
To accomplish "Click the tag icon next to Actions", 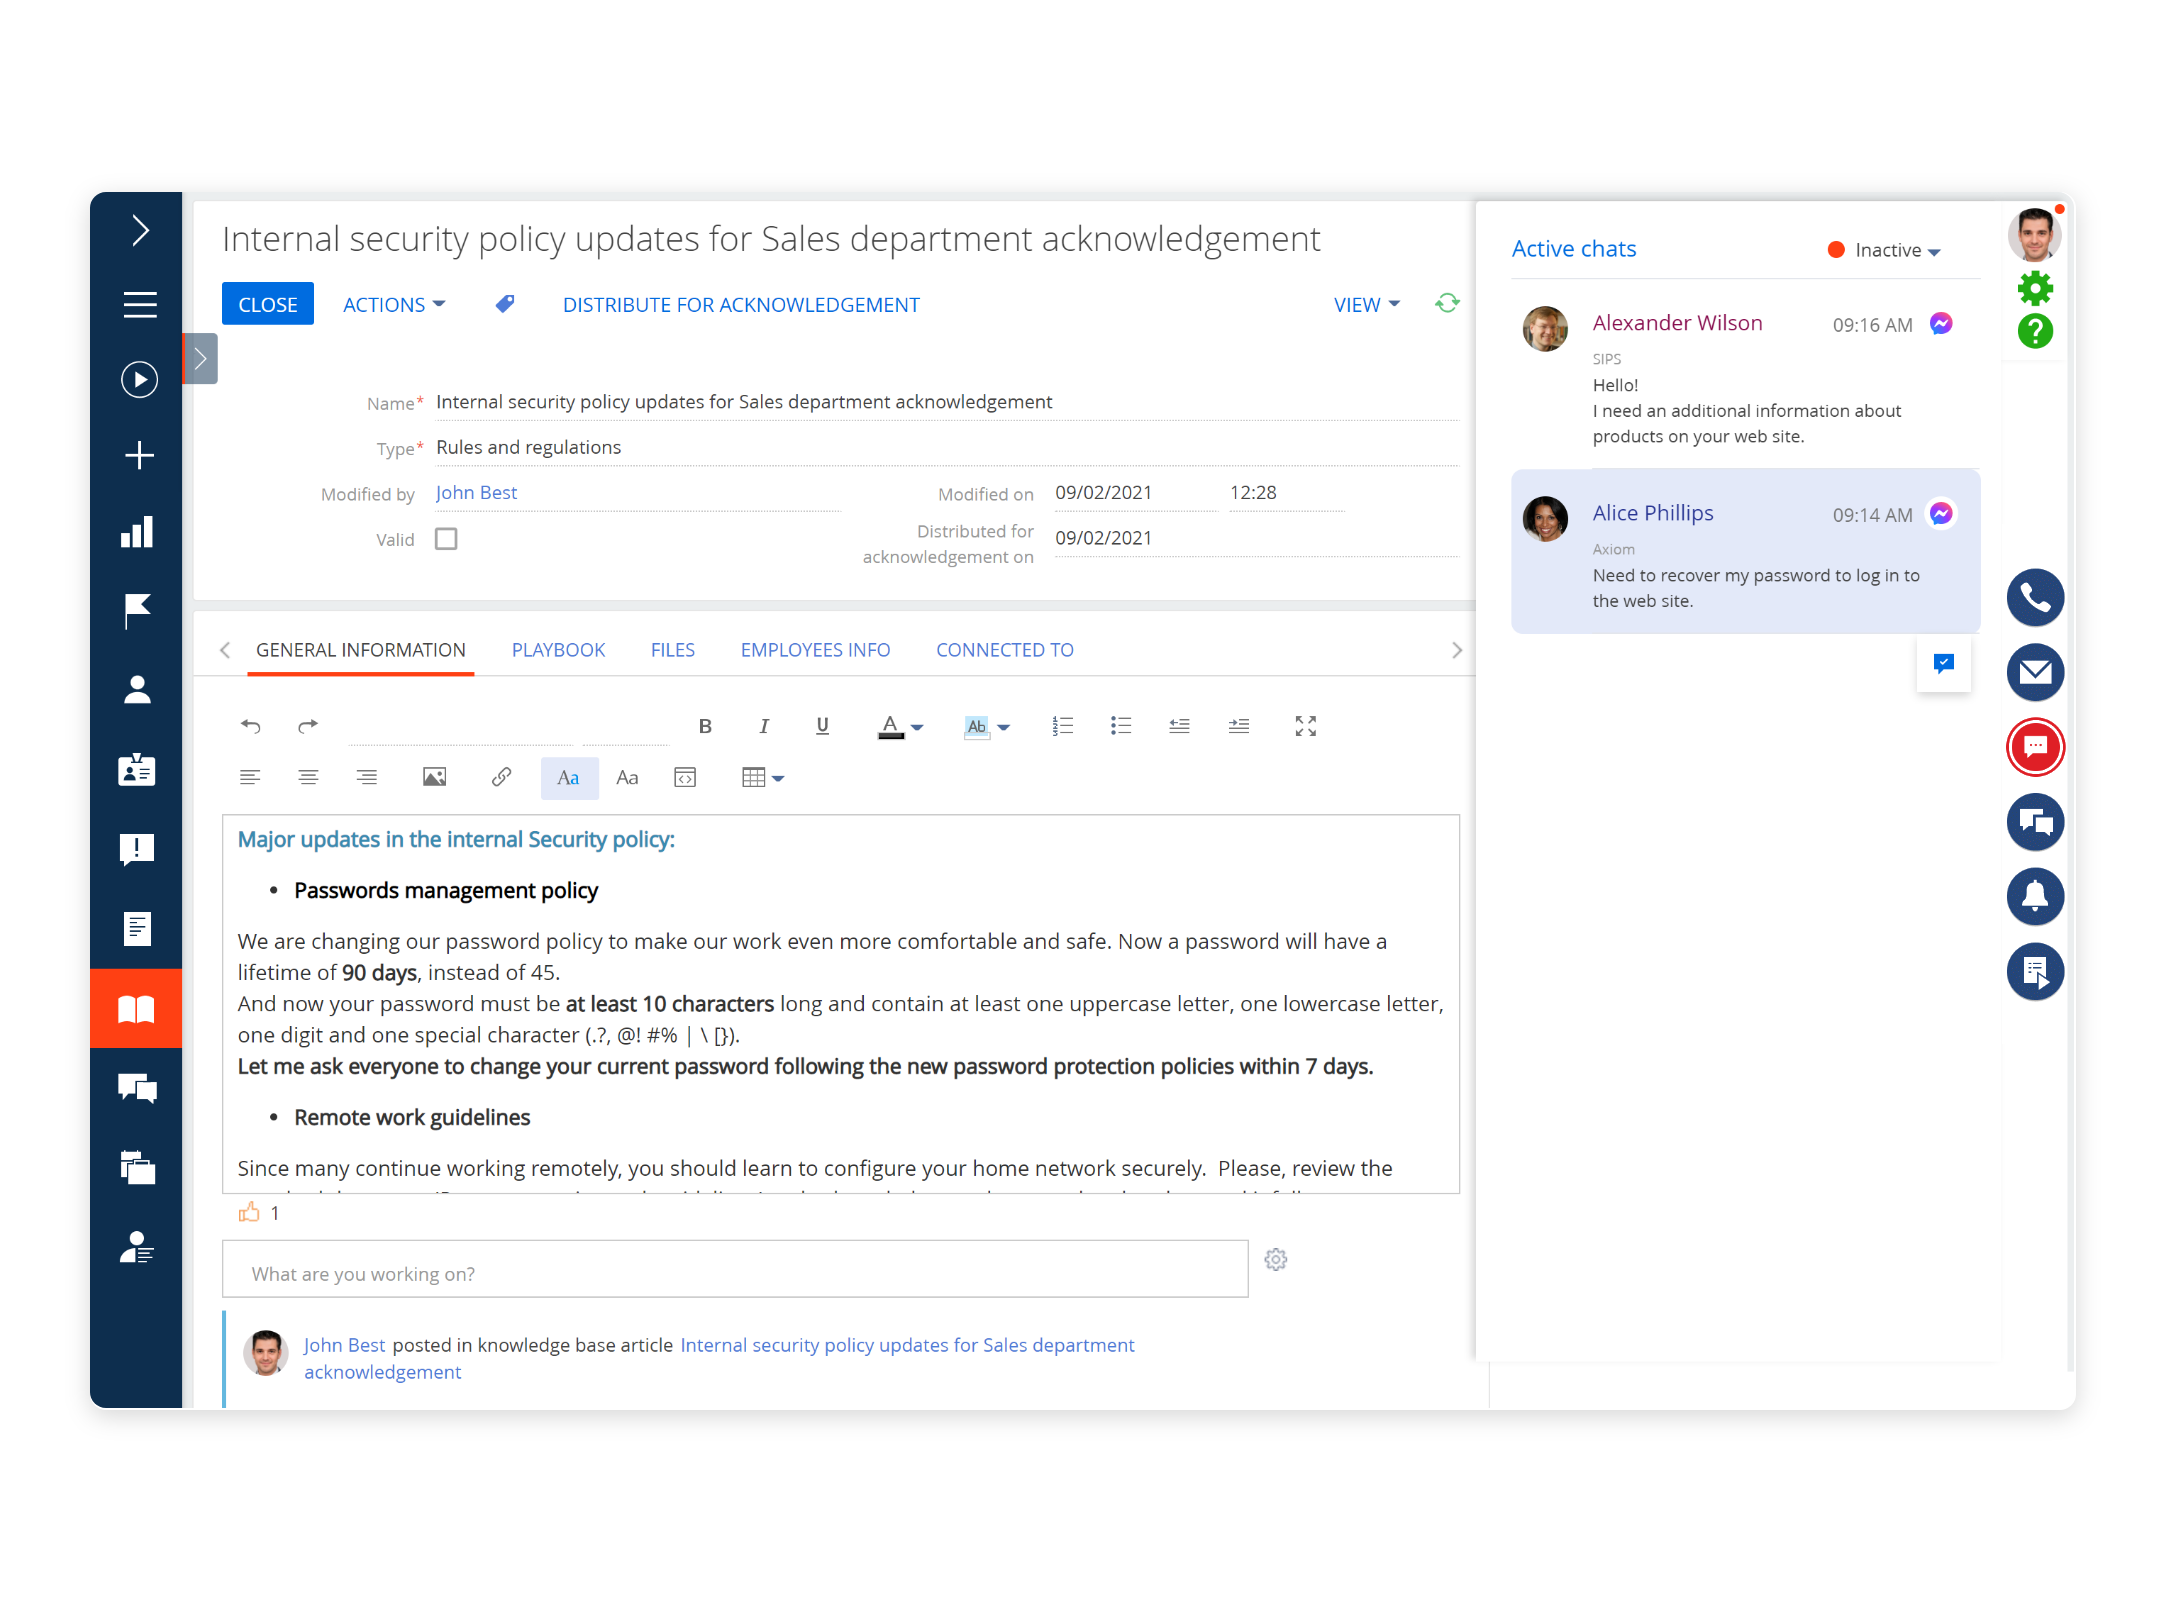I will click(x=505, y=304).
